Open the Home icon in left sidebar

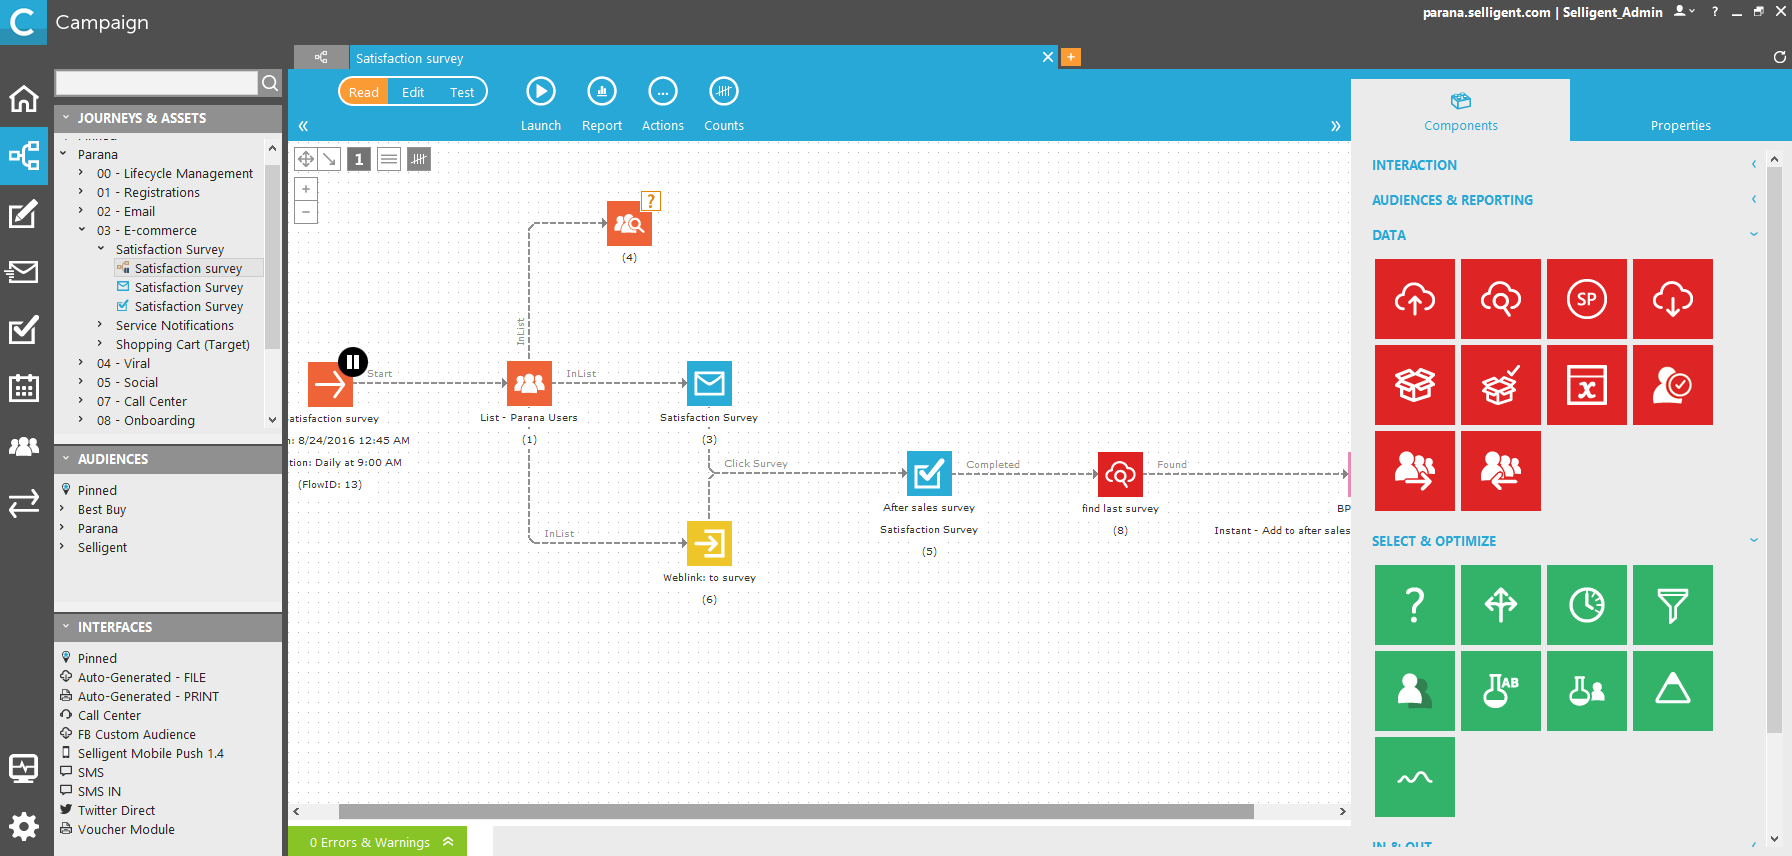(24, 99)
